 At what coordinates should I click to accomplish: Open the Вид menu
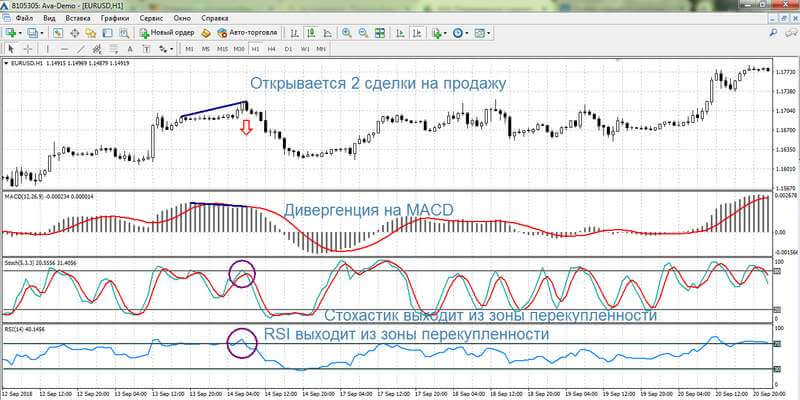pyautogui.click(x=49, y=18)
